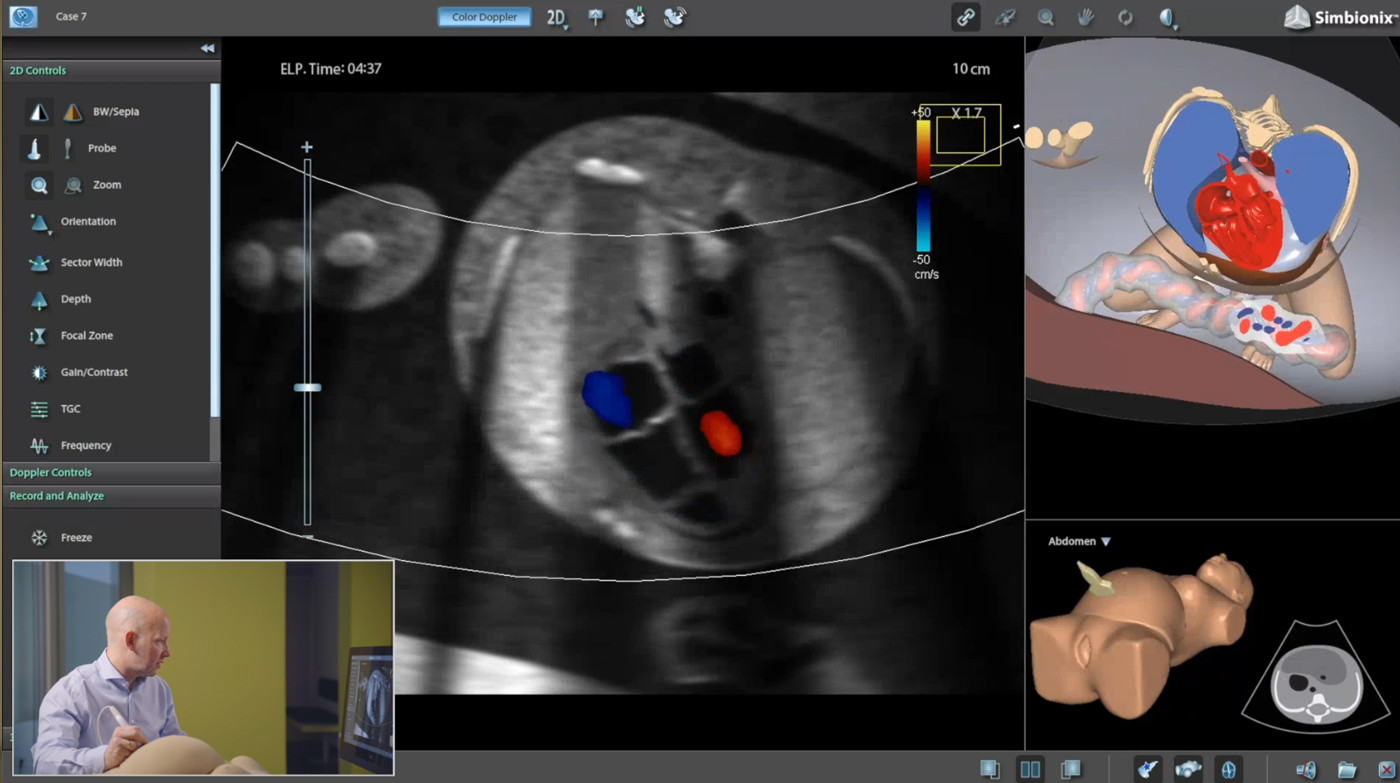Click the Freeze snowflake icon

(39, 538)
